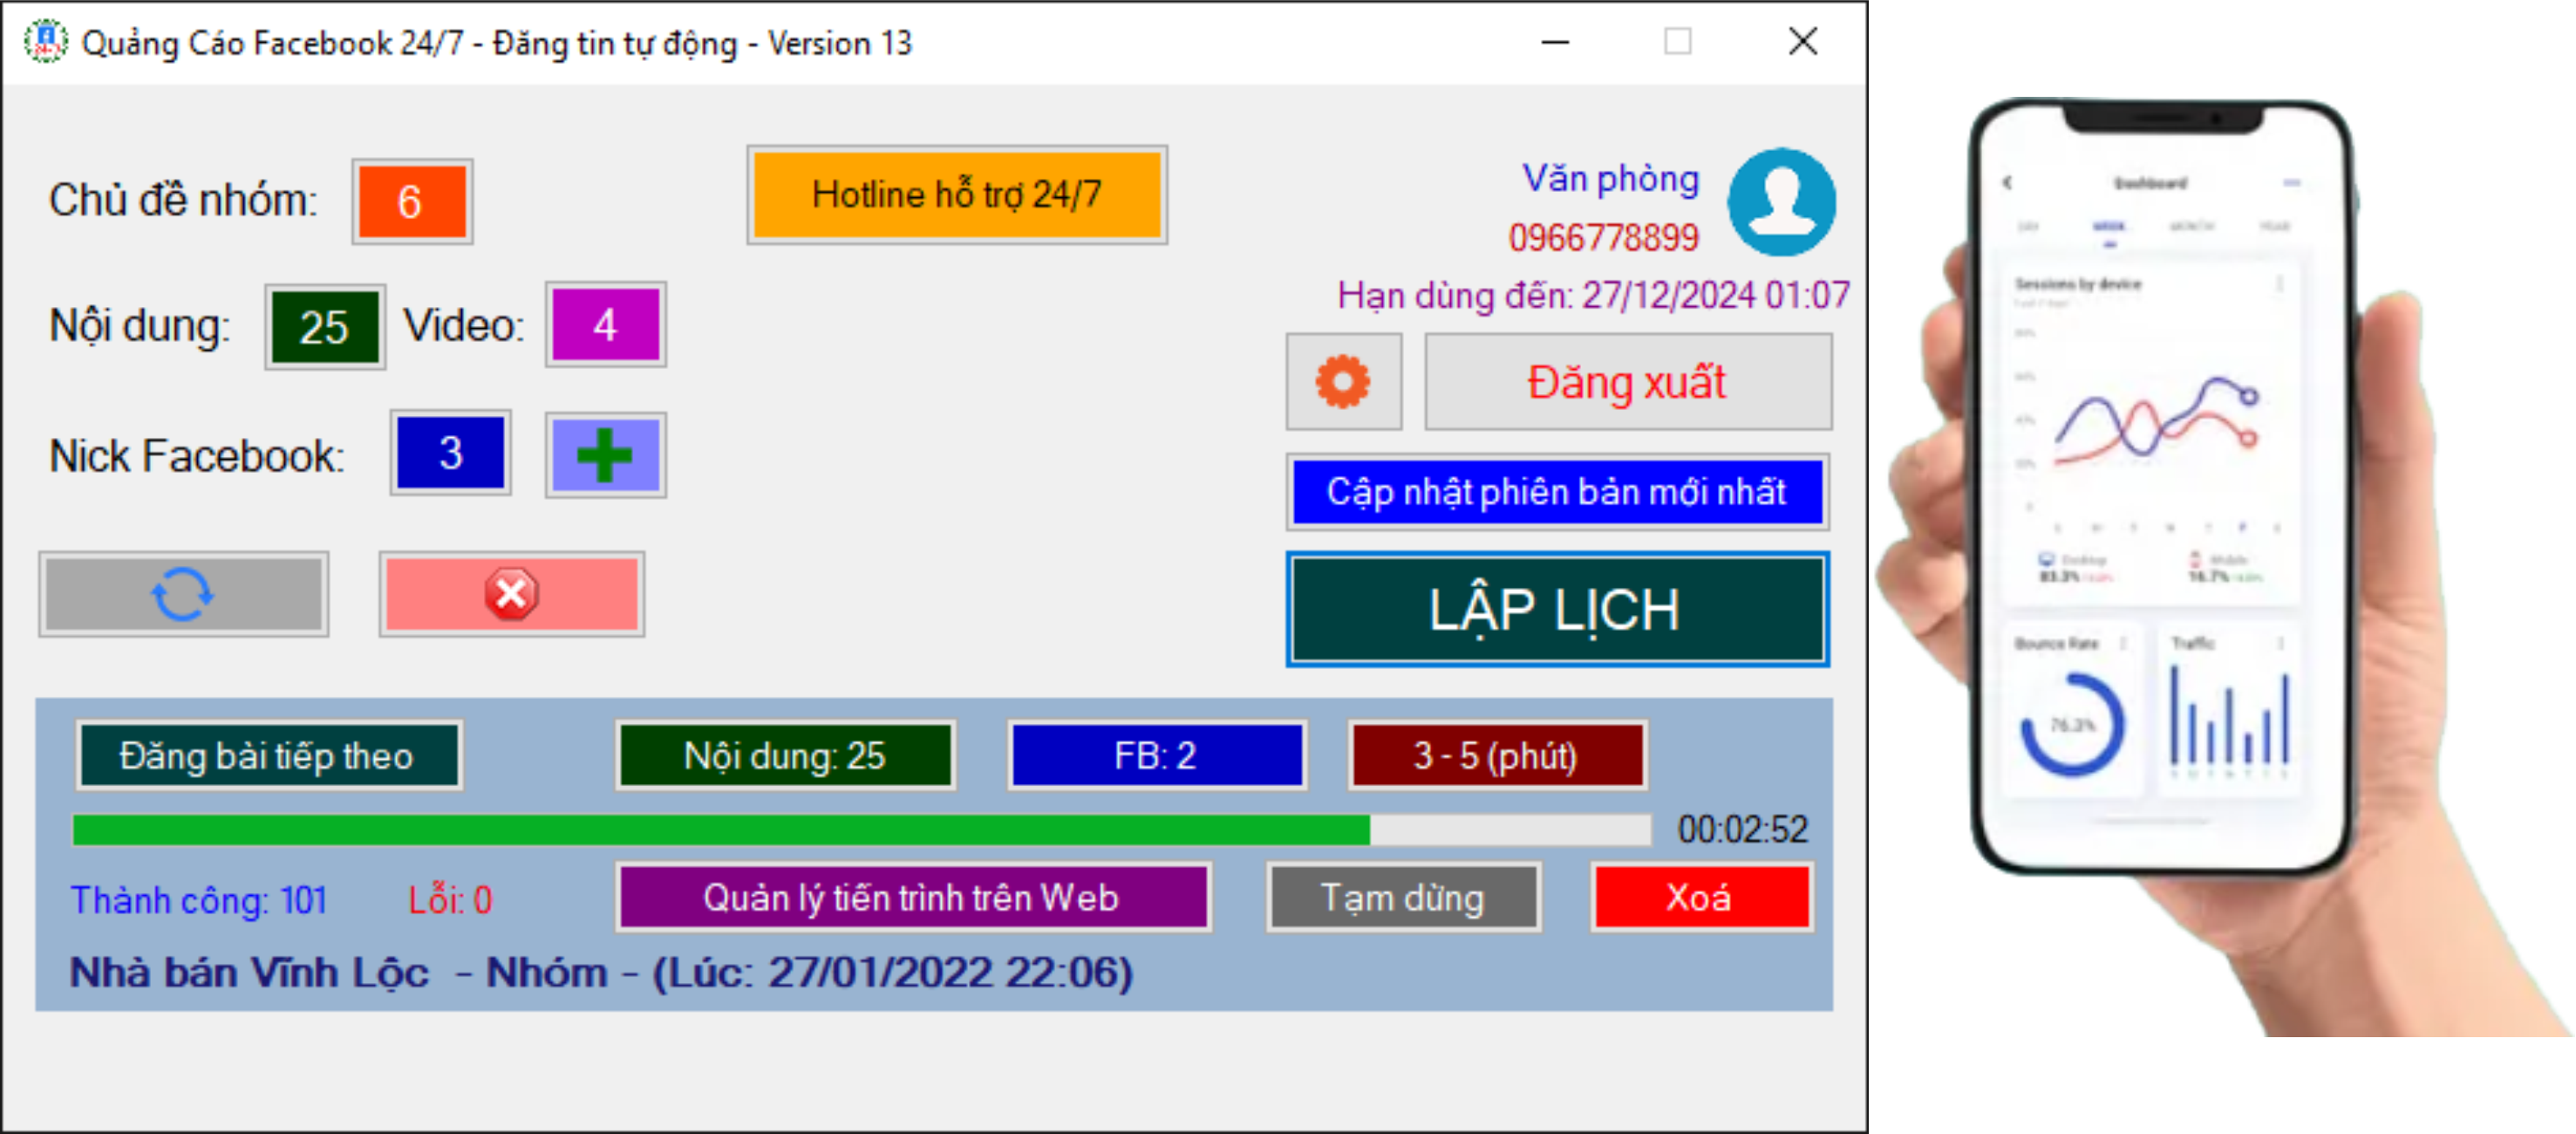Click the phone number 0966778899
2576x1134 pixels.
pyautogui.click(x=1604, y=237)
